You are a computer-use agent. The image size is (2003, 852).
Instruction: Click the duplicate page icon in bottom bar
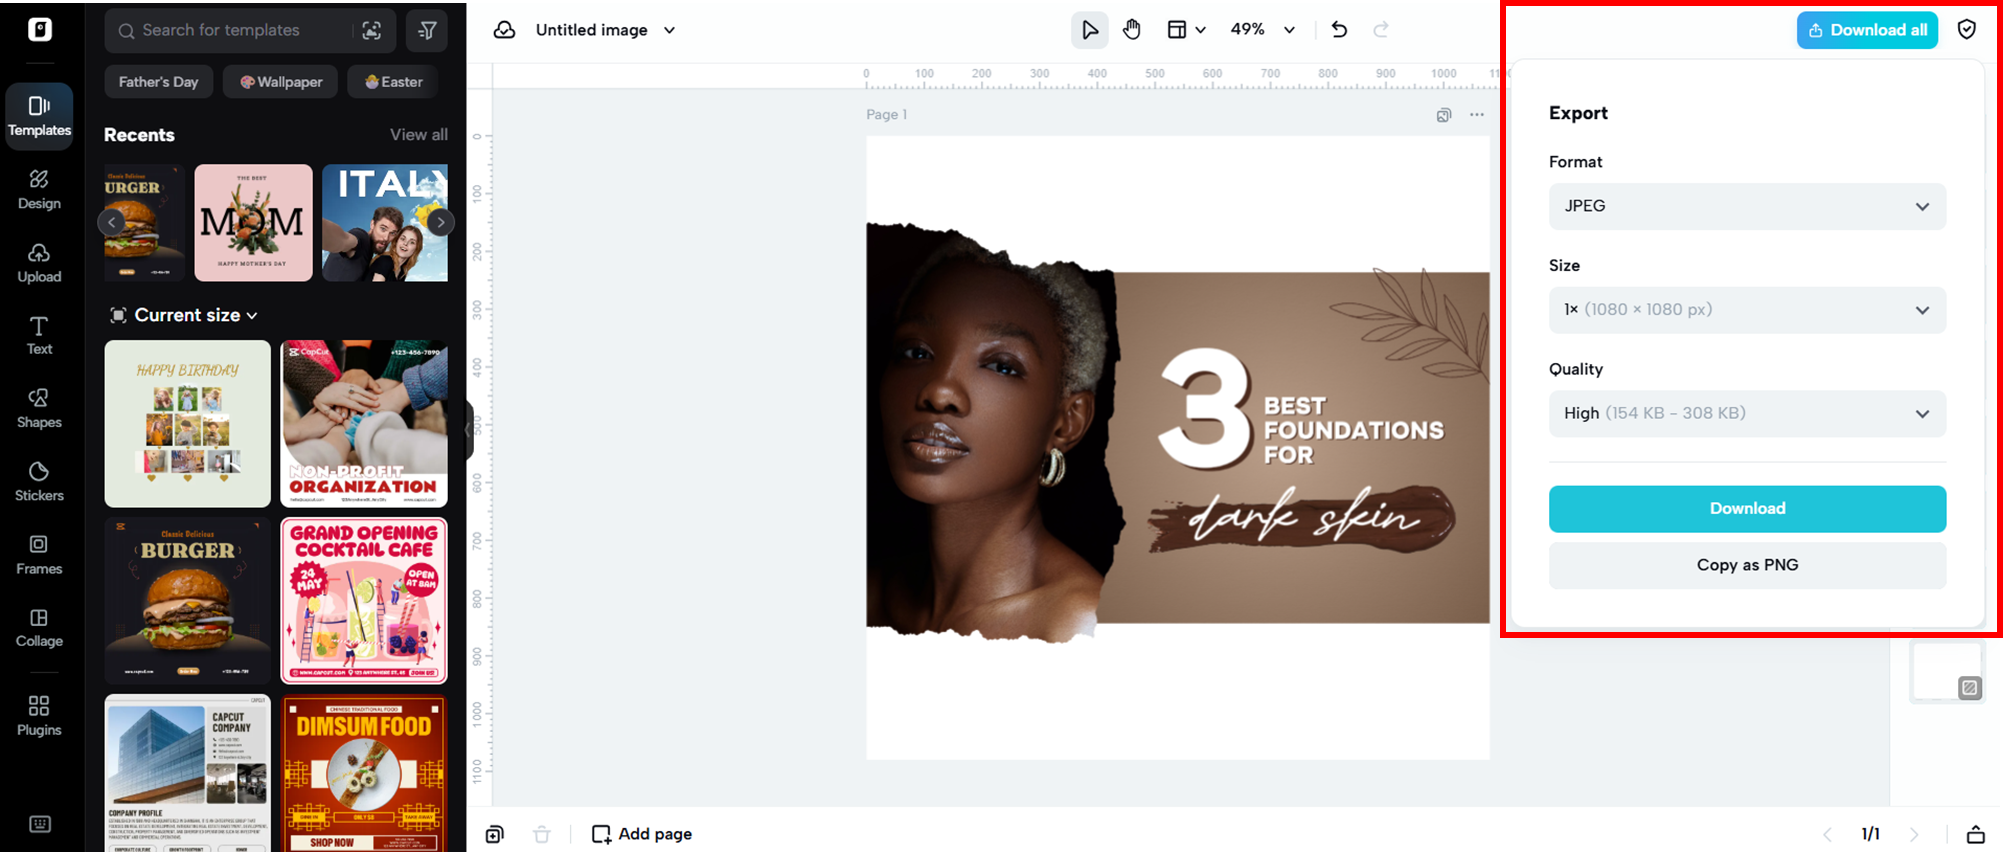click(495, 834)
